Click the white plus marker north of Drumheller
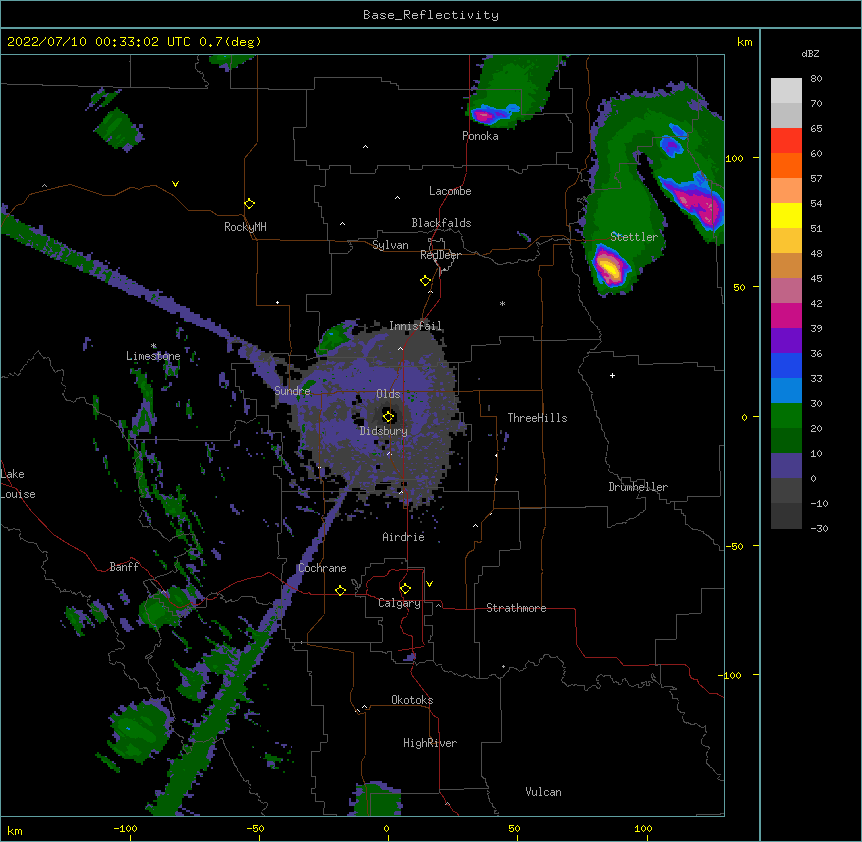862x842 pixels. click(x=612, y=375)
